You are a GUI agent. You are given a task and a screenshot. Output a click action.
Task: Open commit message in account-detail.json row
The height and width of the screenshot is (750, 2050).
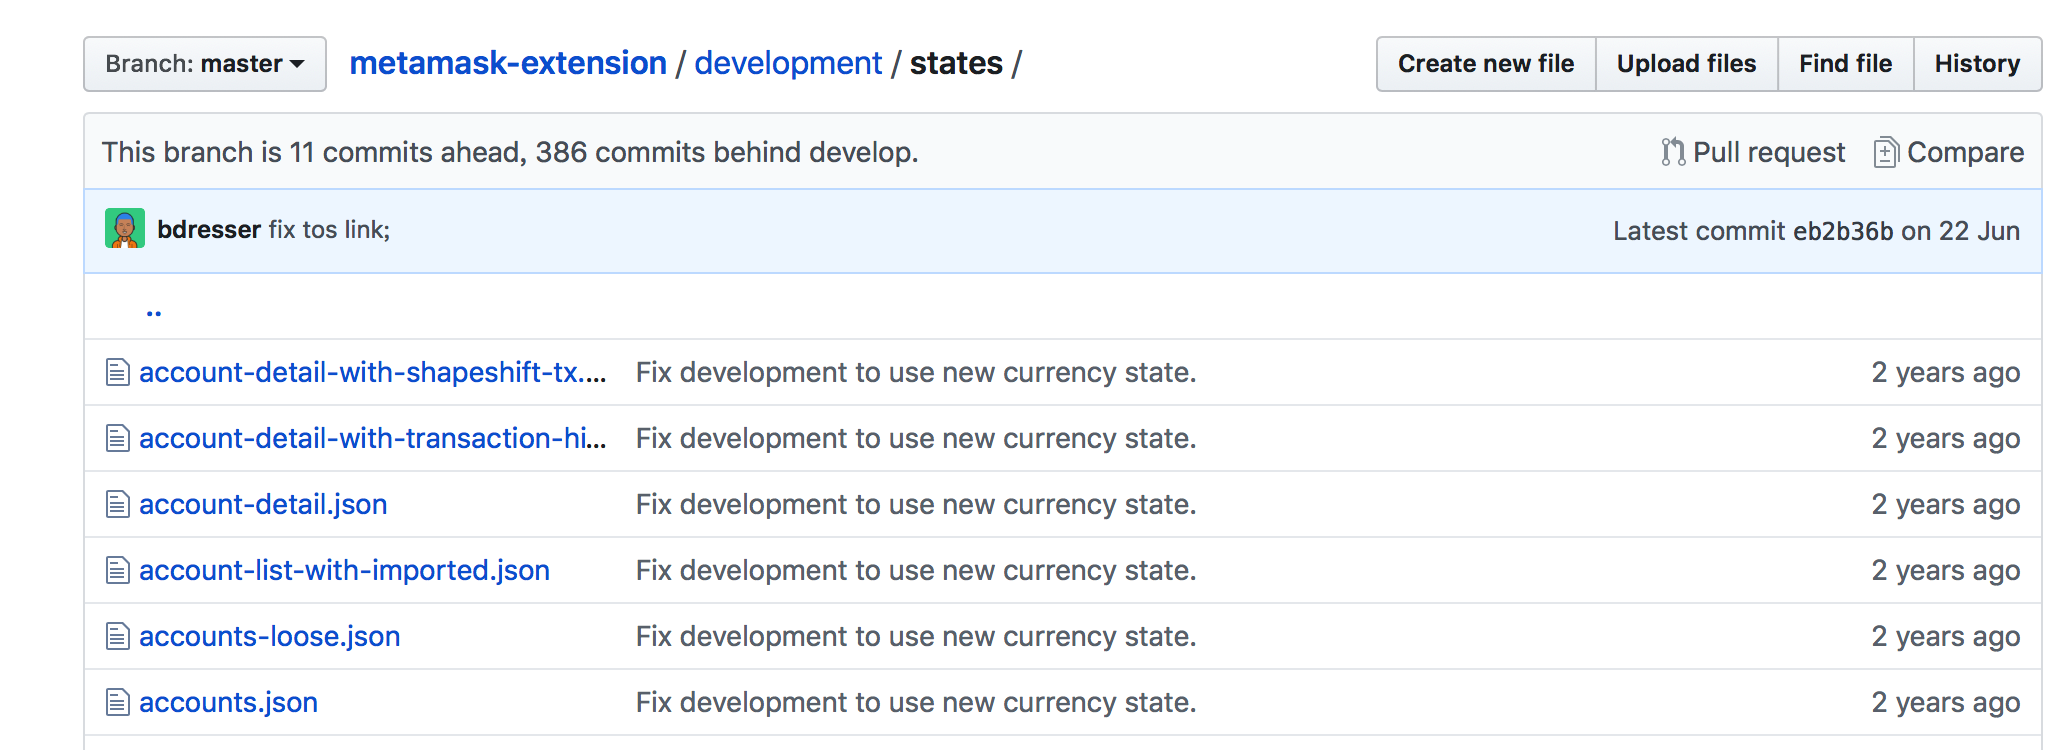click(916, 504)
